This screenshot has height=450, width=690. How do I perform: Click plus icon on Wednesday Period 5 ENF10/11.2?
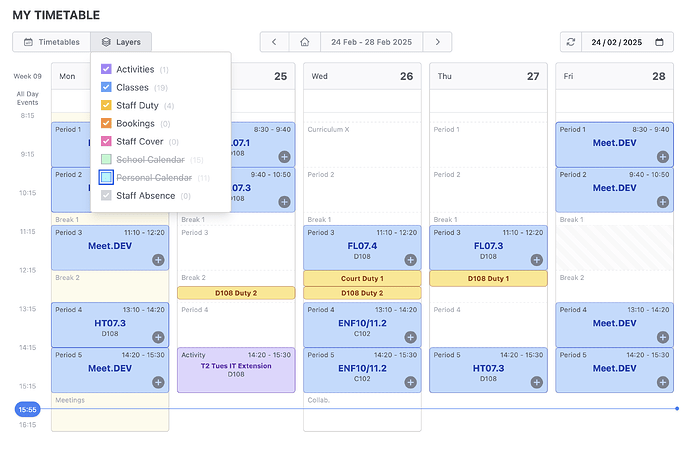[411, 382]
